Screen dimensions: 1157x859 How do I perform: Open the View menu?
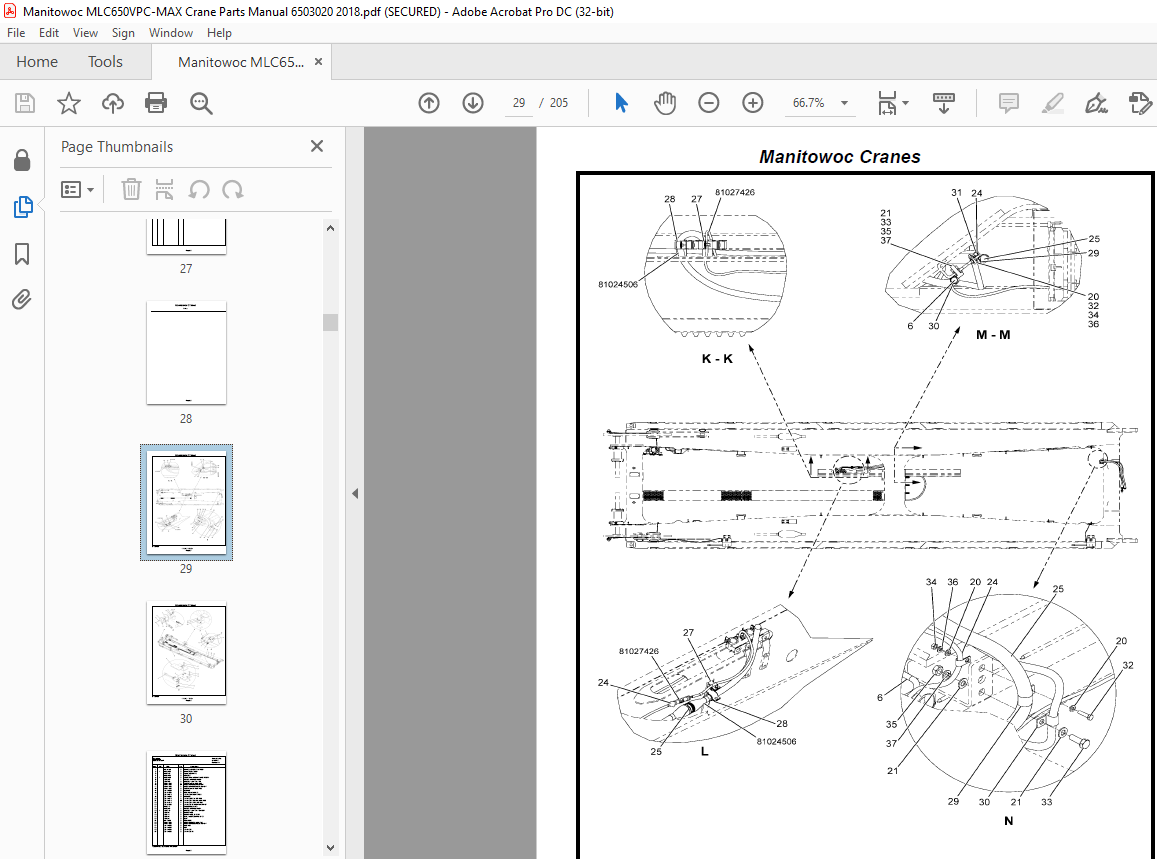[85, 32]
